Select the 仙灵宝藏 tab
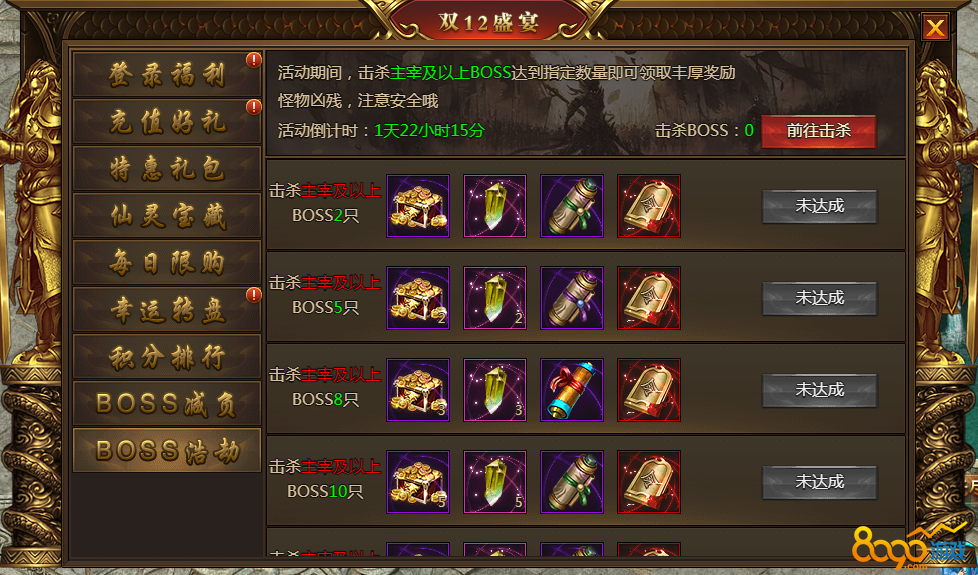The width and height of the screenshot is (978, 575). [167, 216]
